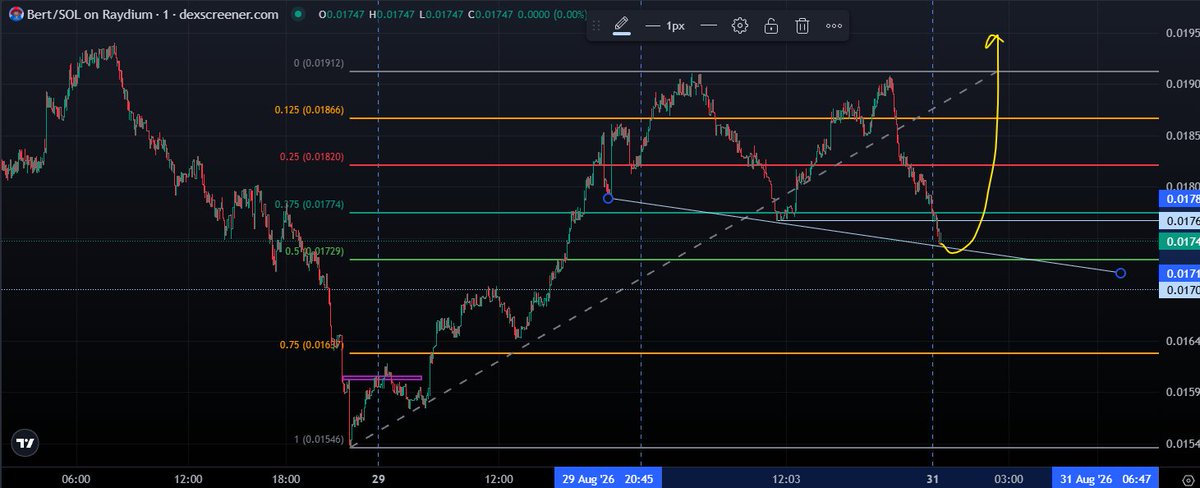
Task: Select the trendline's left anchor point
Action: (608, 198)
